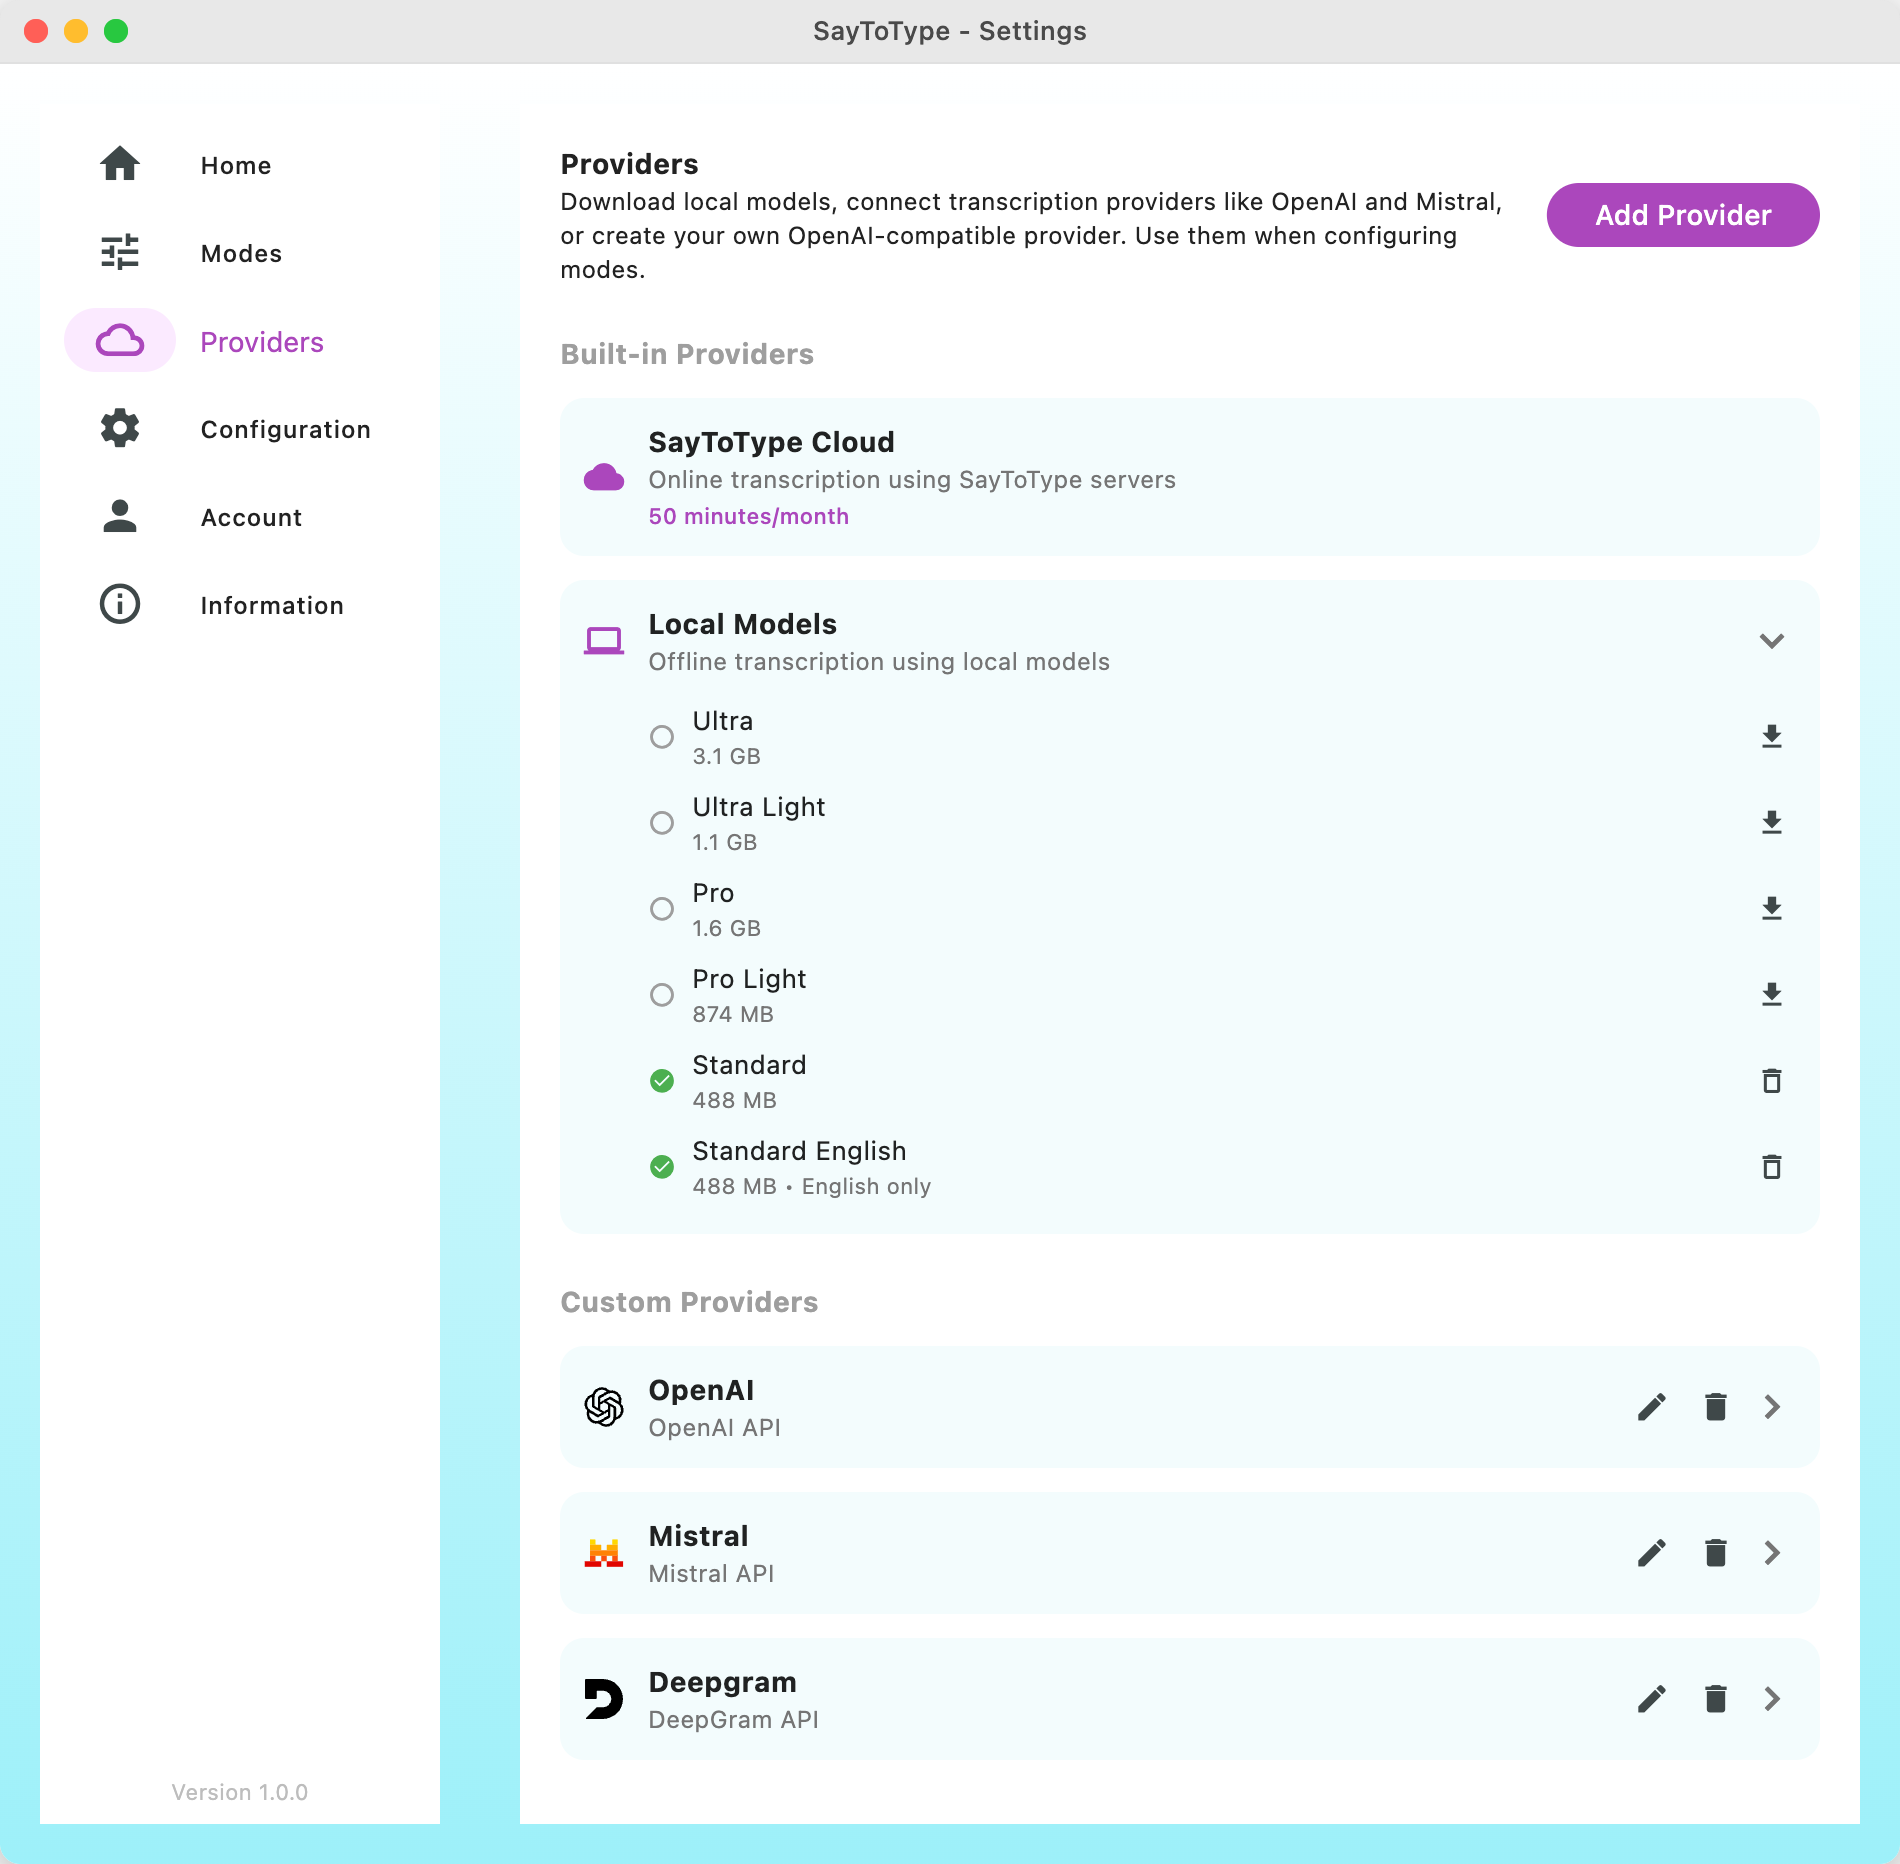Screen dimensions: 1900x1864
Task: Download the Ultra Light model
Action: click(x=1771, y=823)
